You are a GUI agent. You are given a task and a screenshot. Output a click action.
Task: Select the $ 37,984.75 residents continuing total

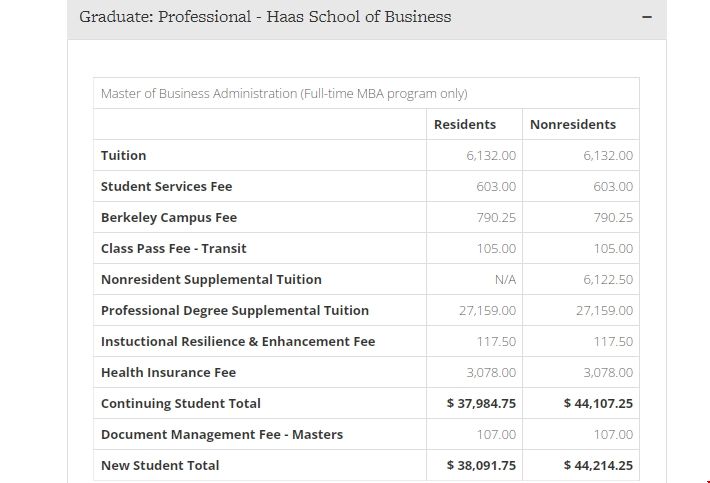tap(481, 403)
